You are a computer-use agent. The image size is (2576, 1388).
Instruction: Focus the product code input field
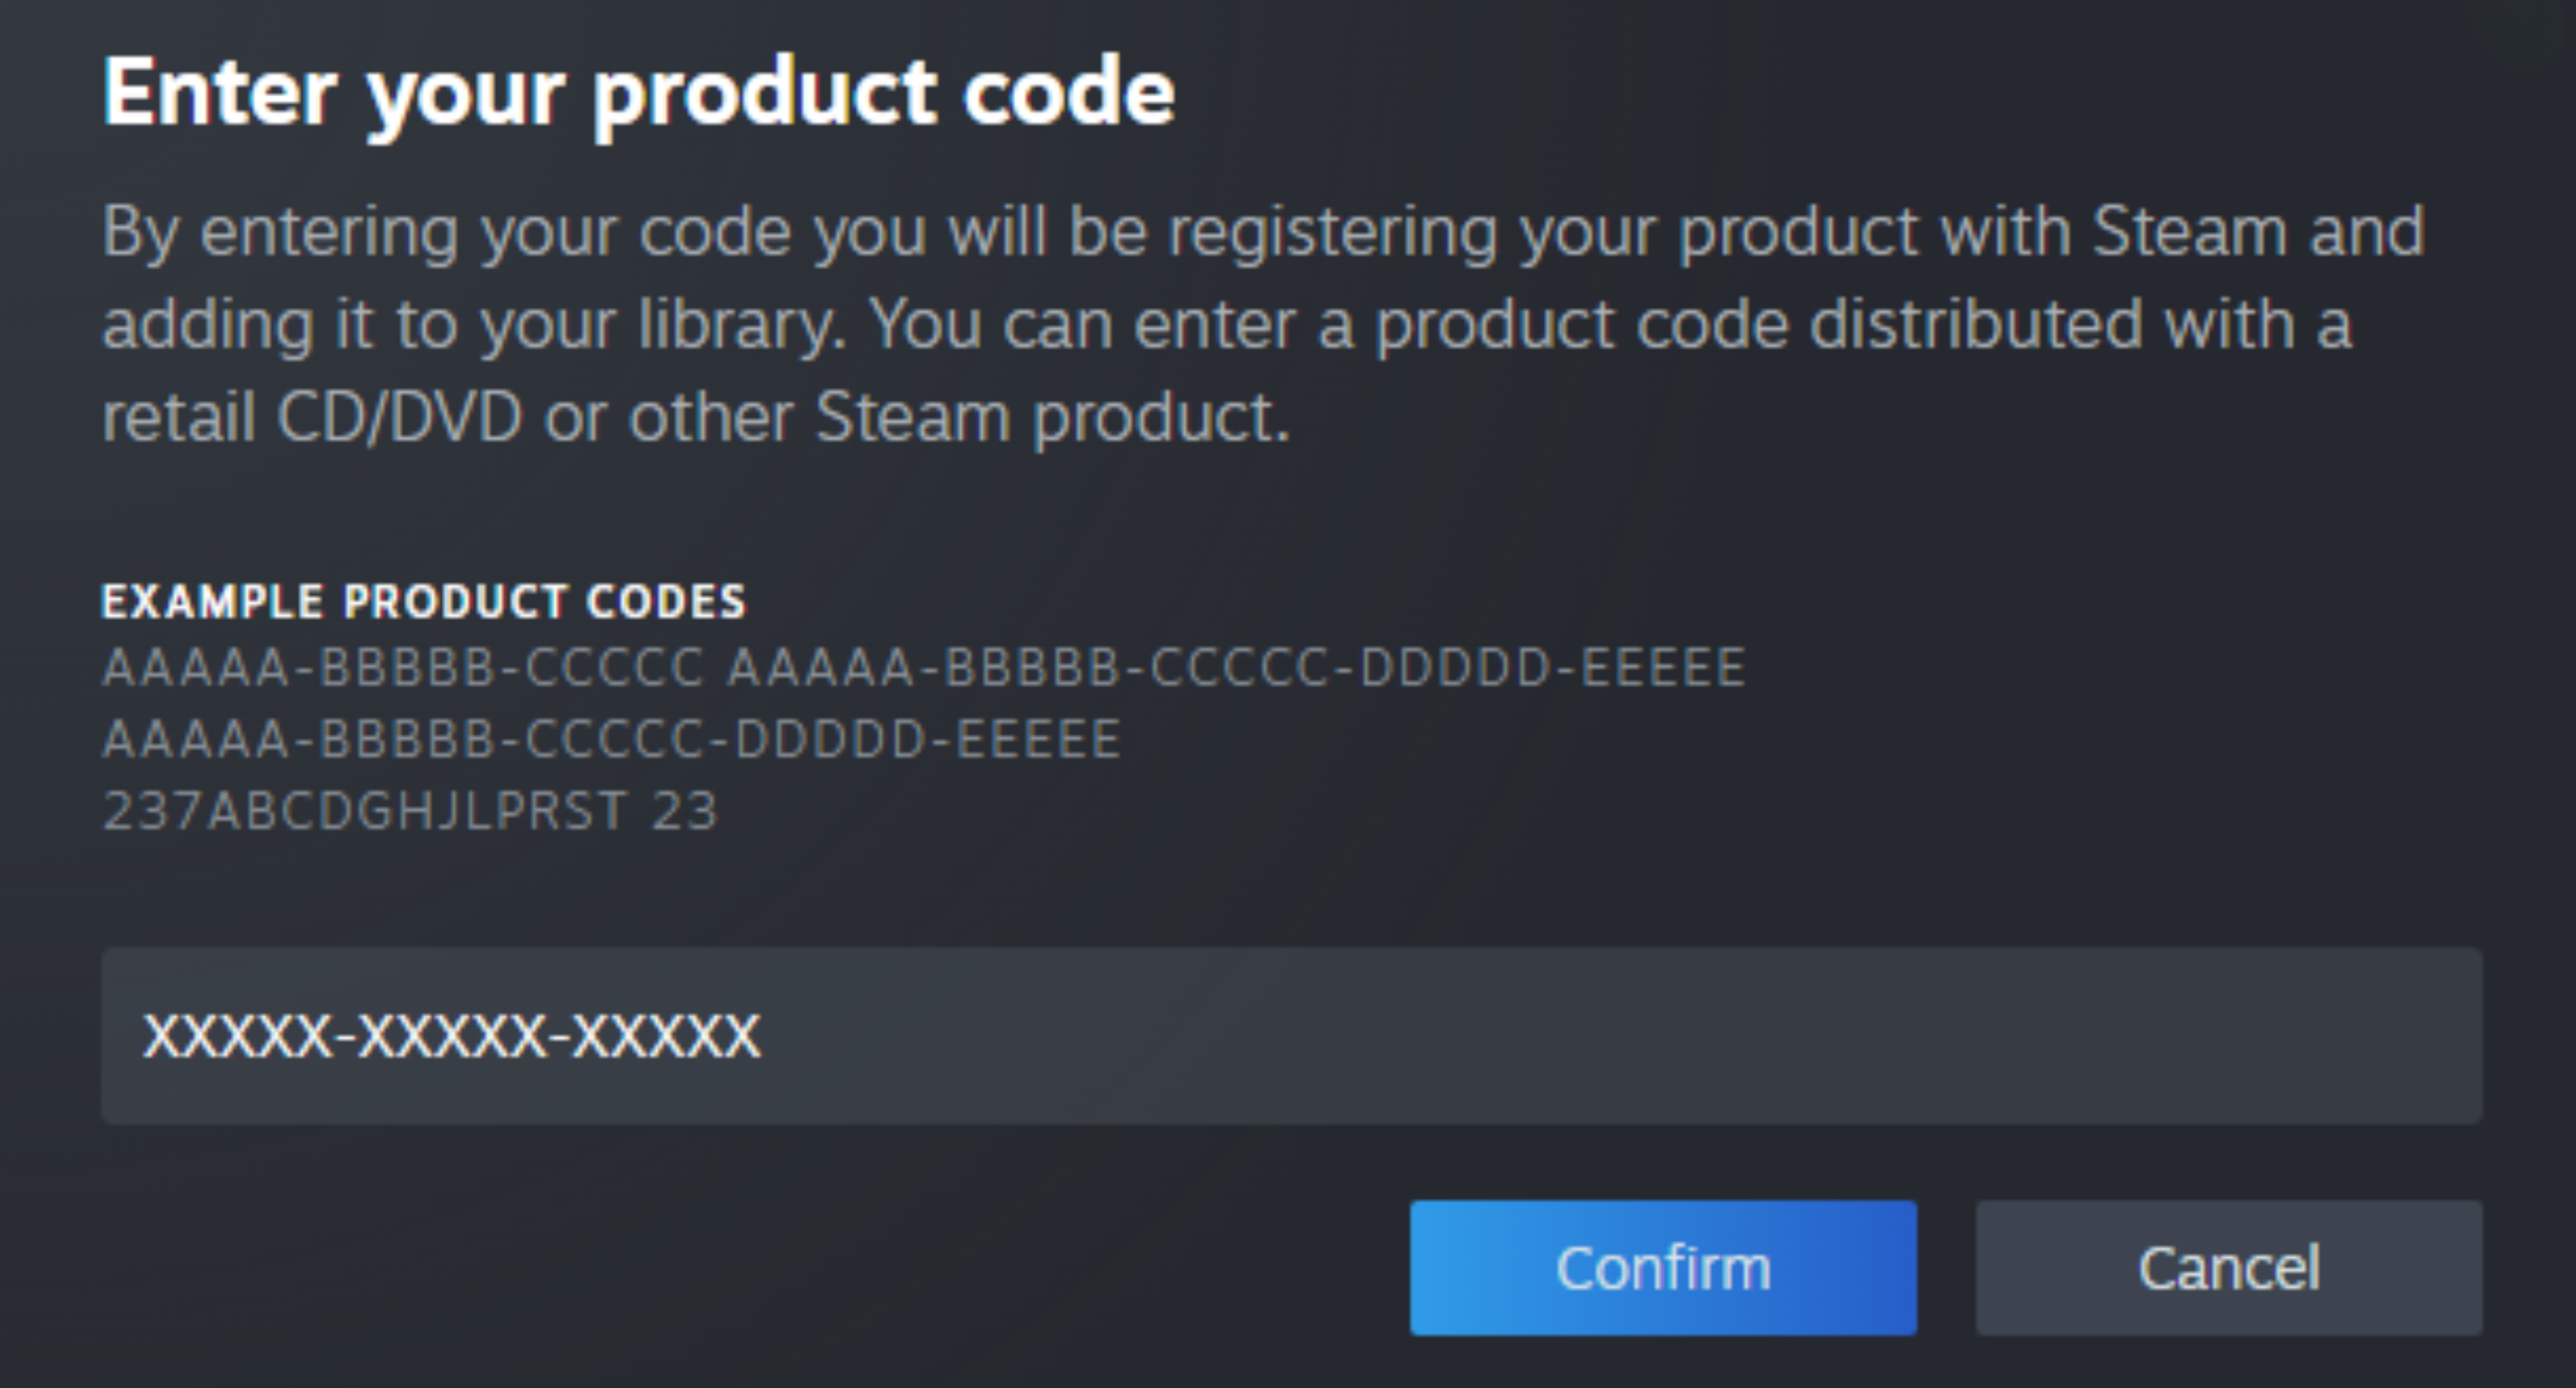(x=1291, y=1035)
